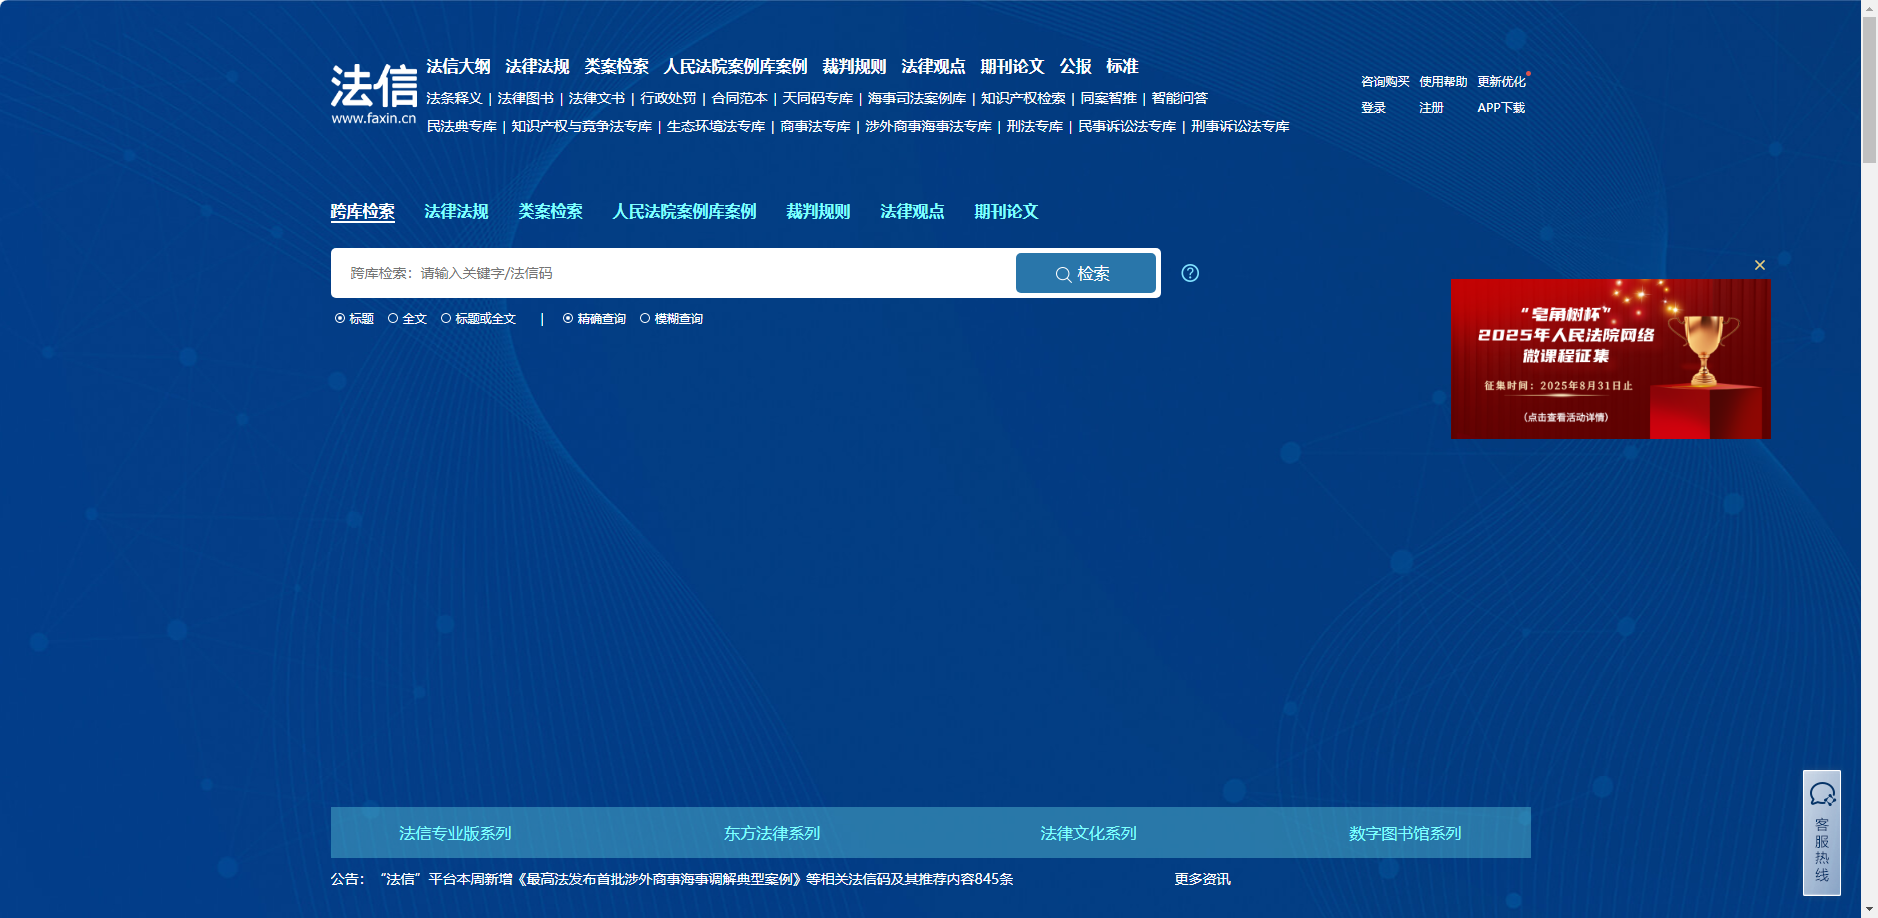This screenshot has width=1878, height=918.
Task: Focus the 跨库检索 keyword input field
Action: pyautogui.click(x=673, y=273)
